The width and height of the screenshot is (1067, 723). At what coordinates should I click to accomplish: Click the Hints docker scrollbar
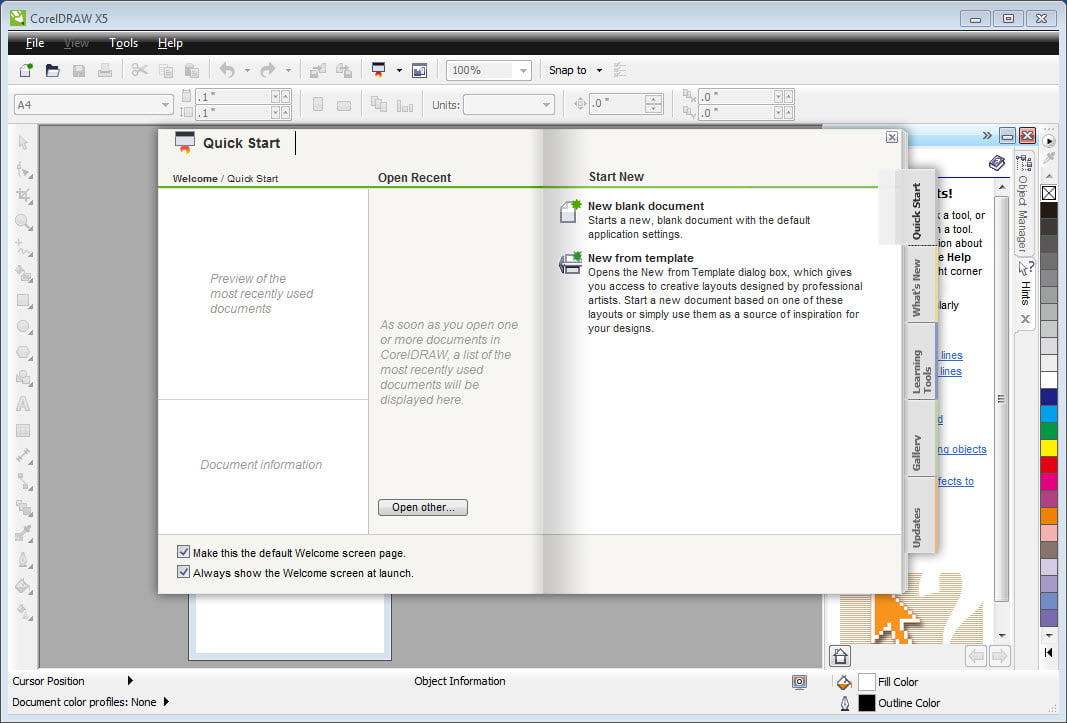tap(1001, 399)
